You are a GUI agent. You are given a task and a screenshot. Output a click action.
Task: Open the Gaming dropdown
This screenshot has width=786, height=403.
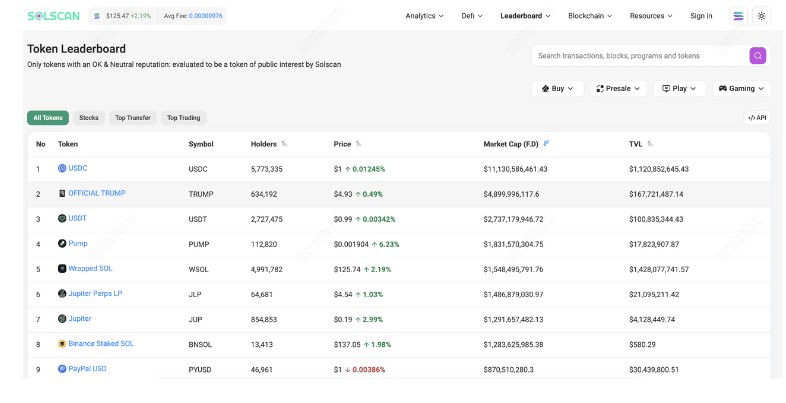(x=741, y=88)
